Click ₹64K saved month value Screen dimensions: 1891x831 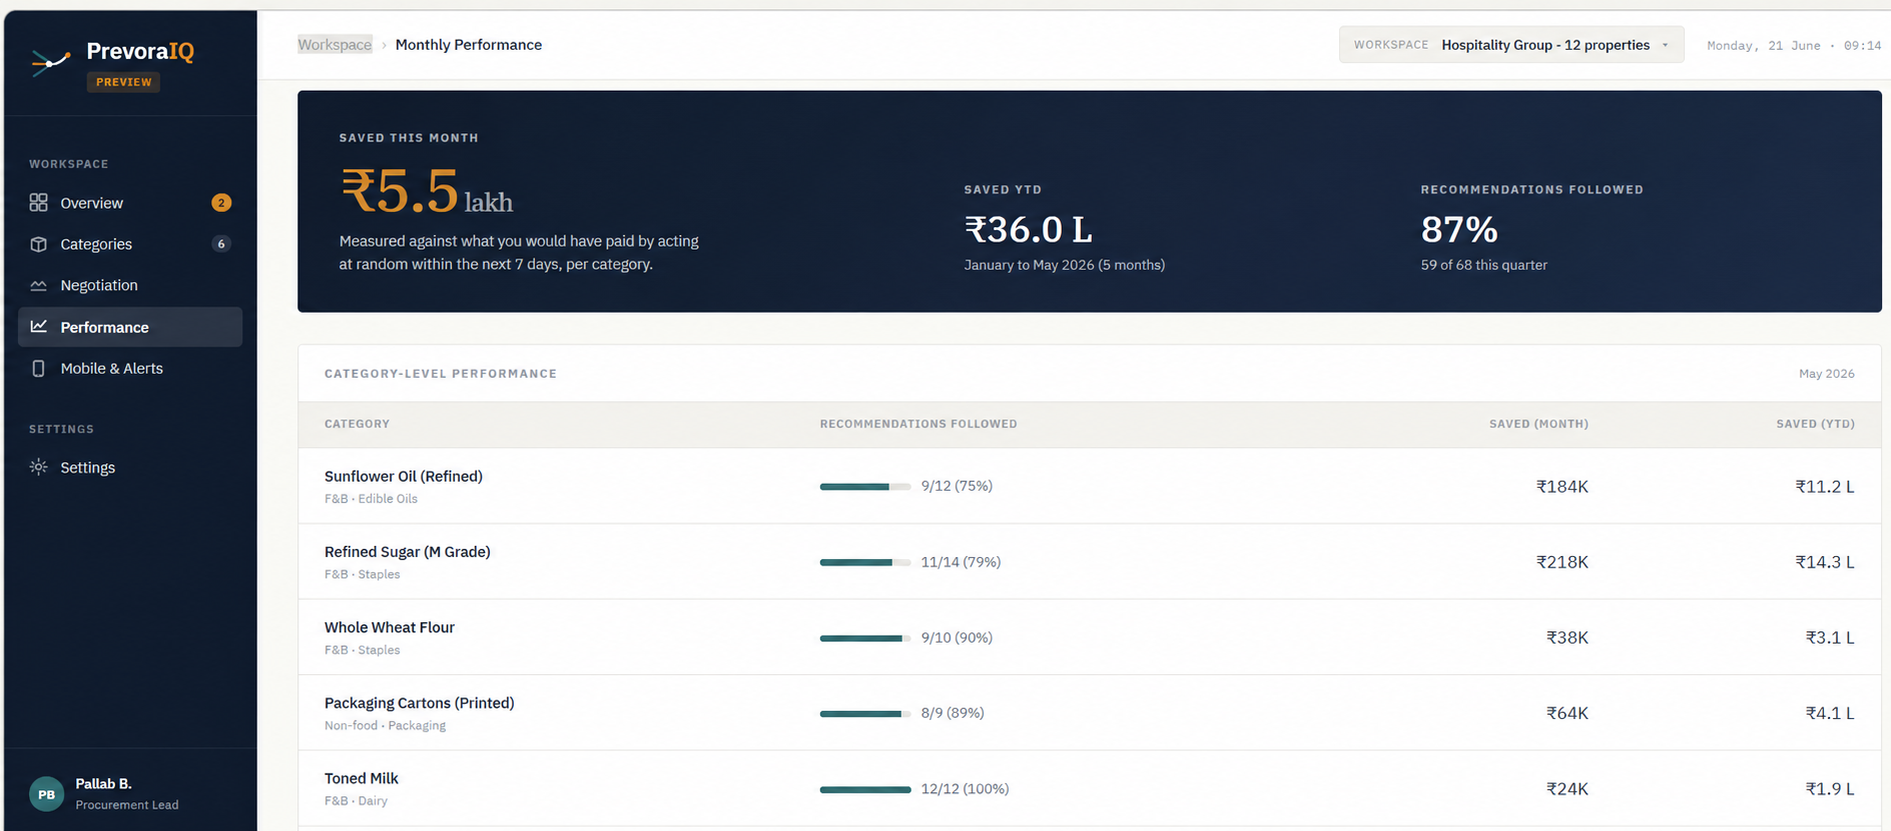pyautogui.click(x=1567, y=713)
